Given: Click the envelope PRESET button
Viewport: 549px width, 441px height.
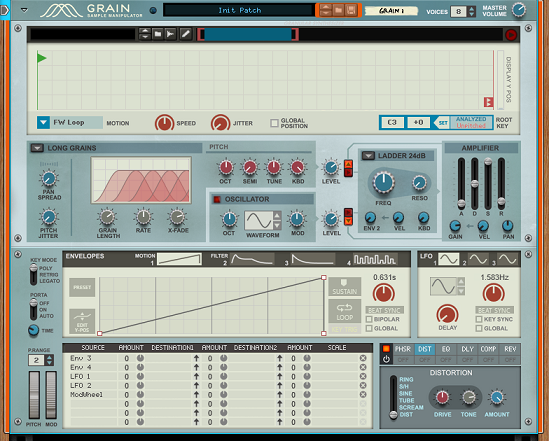Looking at the screenshot, I should pyautogui.click(x=82, y=287).
